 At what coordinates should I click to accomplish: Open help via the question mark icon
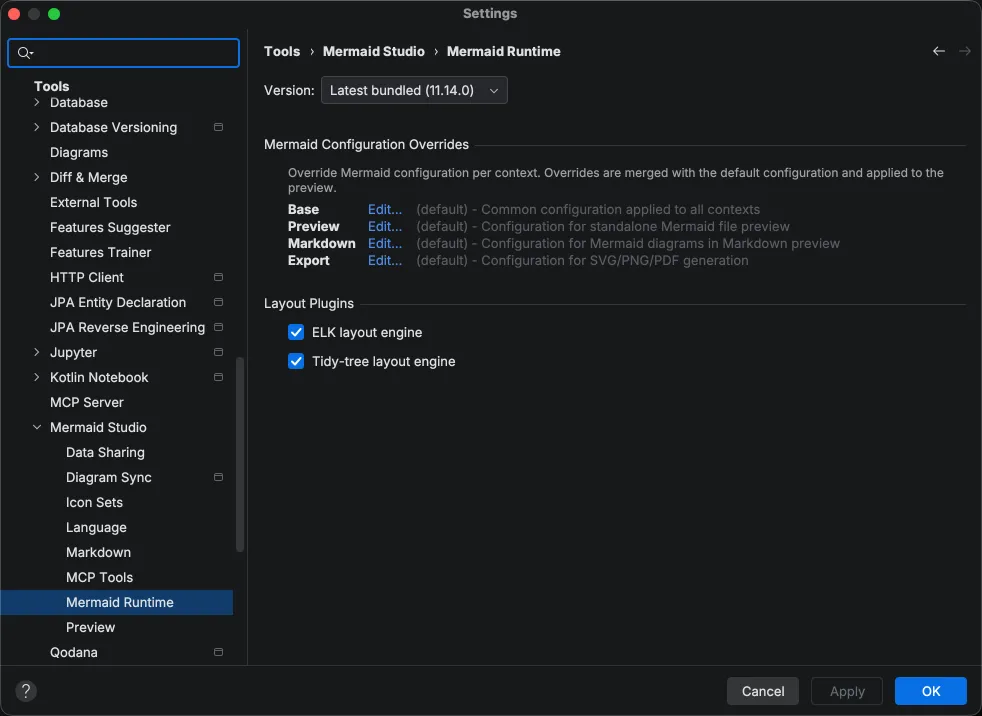pos(26,691)
